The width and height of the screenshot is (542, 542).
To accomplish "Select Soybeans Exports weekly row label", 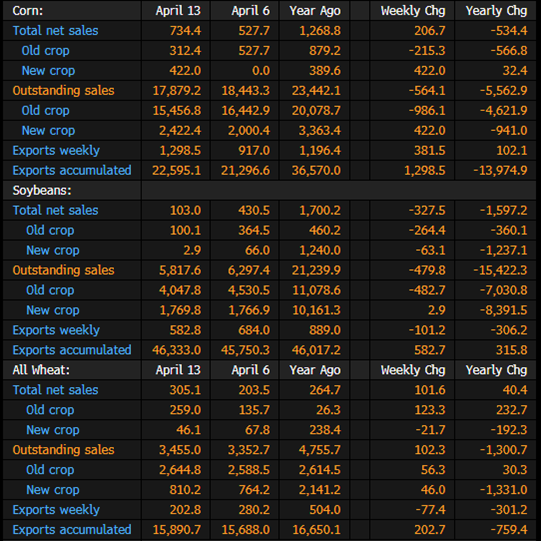I will [x=56, y=330].
